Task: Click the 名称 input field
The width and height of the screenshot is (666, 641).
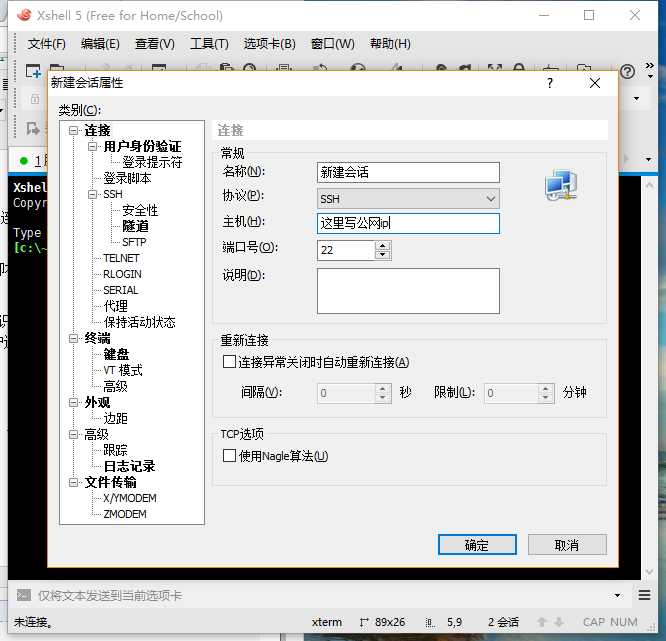Action: tap(408, 172)
